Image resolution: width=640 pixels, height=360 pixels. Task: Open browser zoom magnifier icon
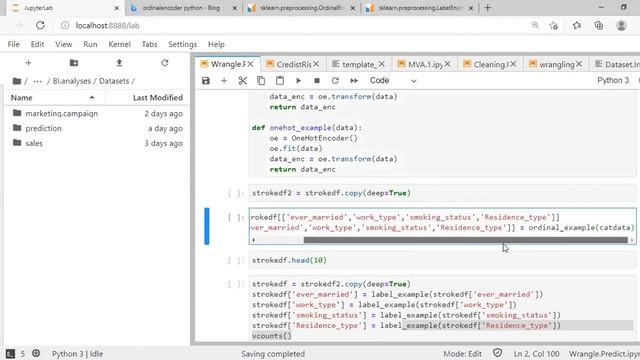point(535,25)
